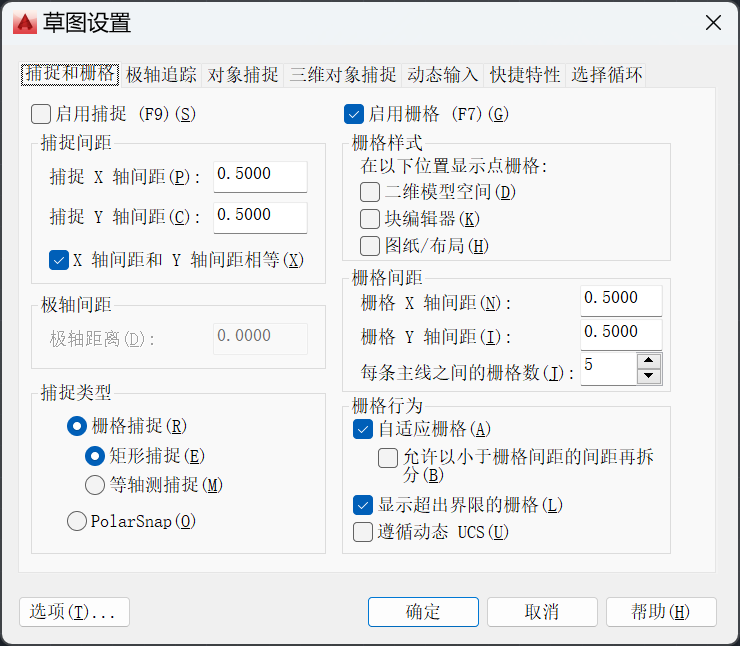Open the 动态输入 tab
This screenshot has height=646, width=740.
(443, 75)
